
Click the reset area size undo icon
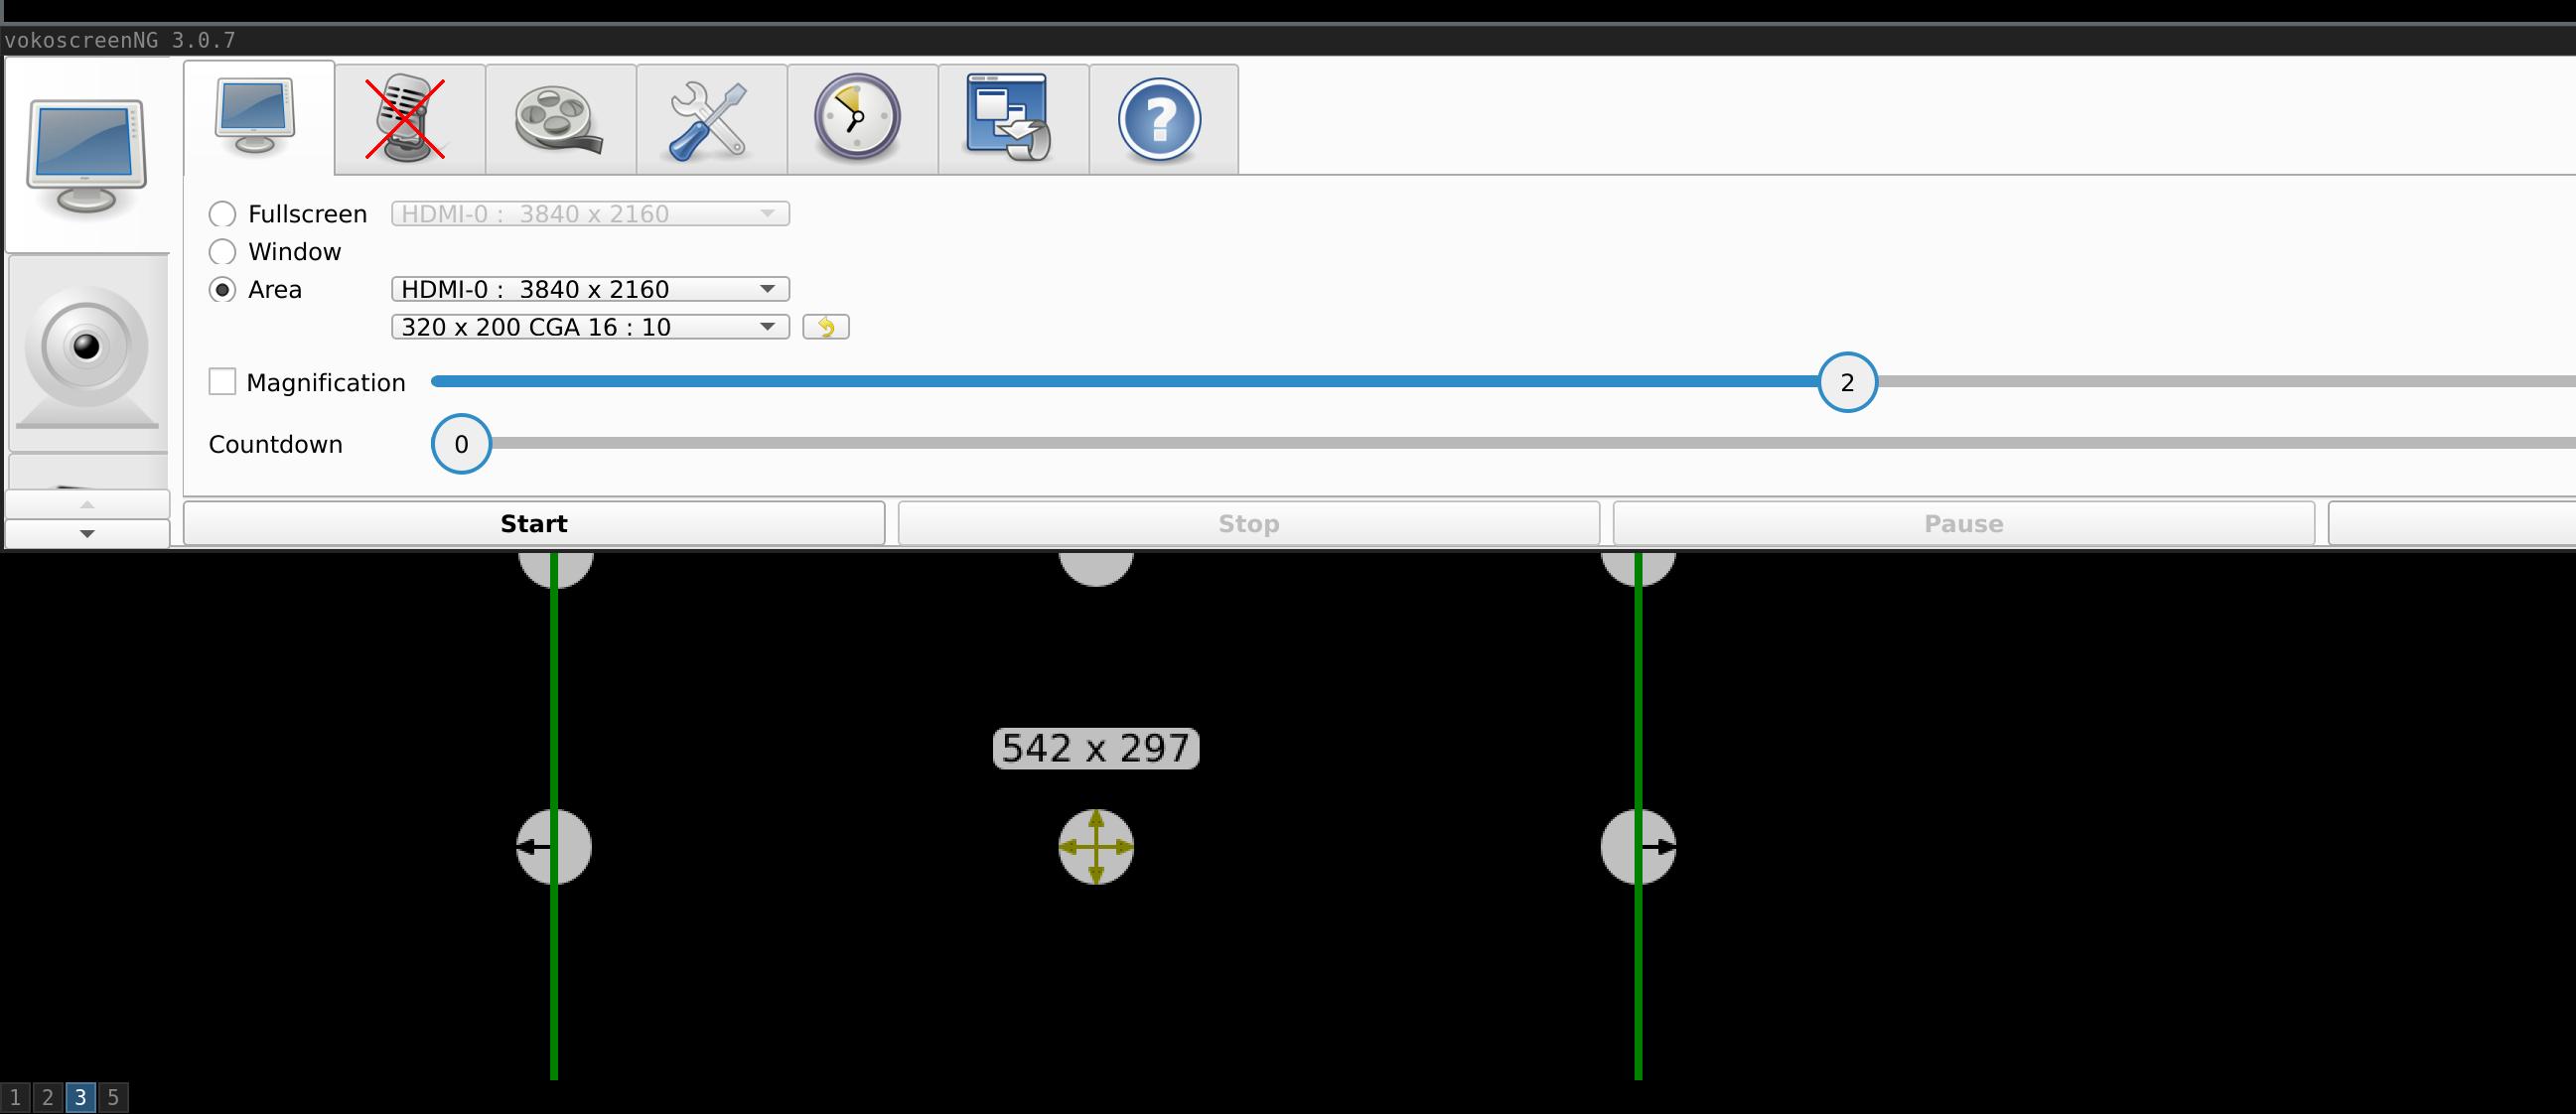826,327
